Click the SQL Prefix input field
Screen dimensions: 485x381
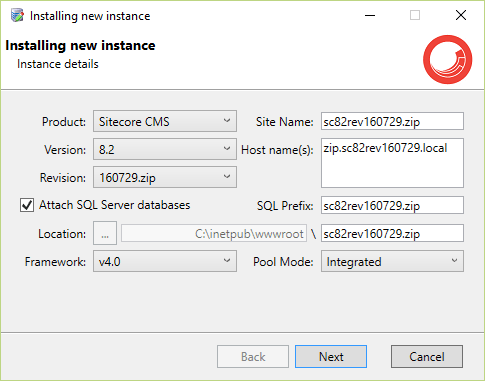point(392,205)
